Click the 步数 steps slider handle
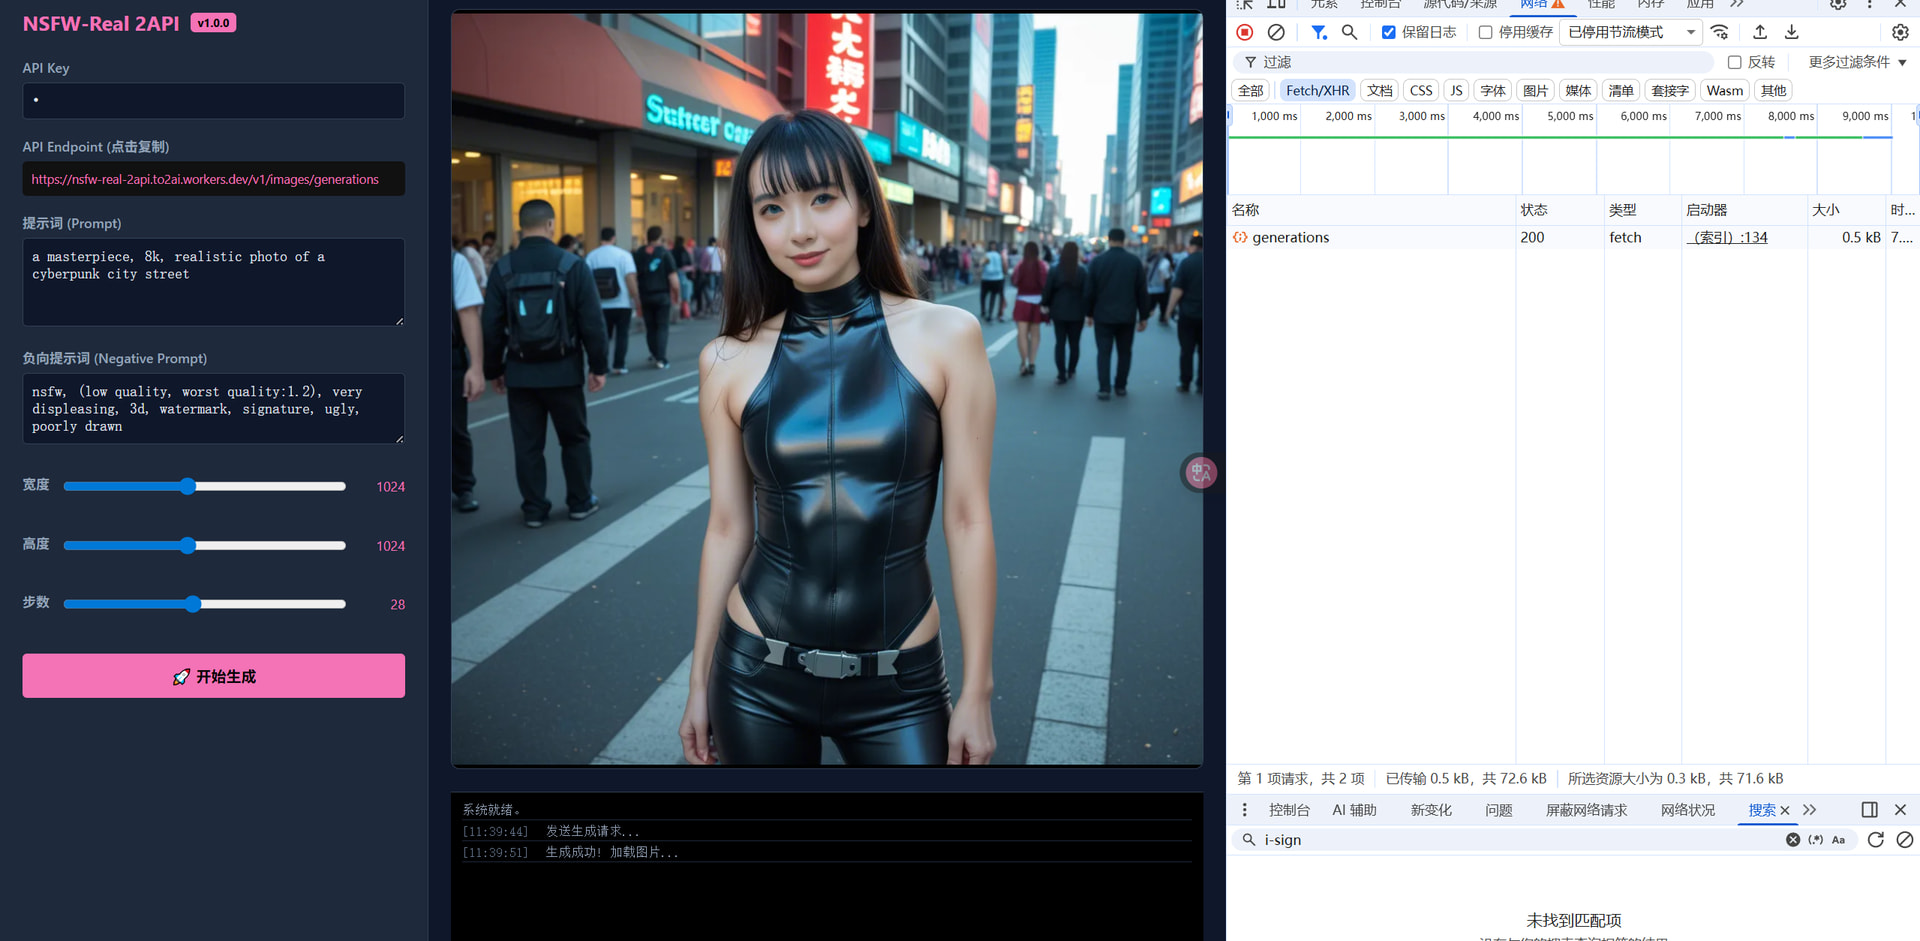The width and height of the screenshot is (1920, 941). tap(193, 604)
